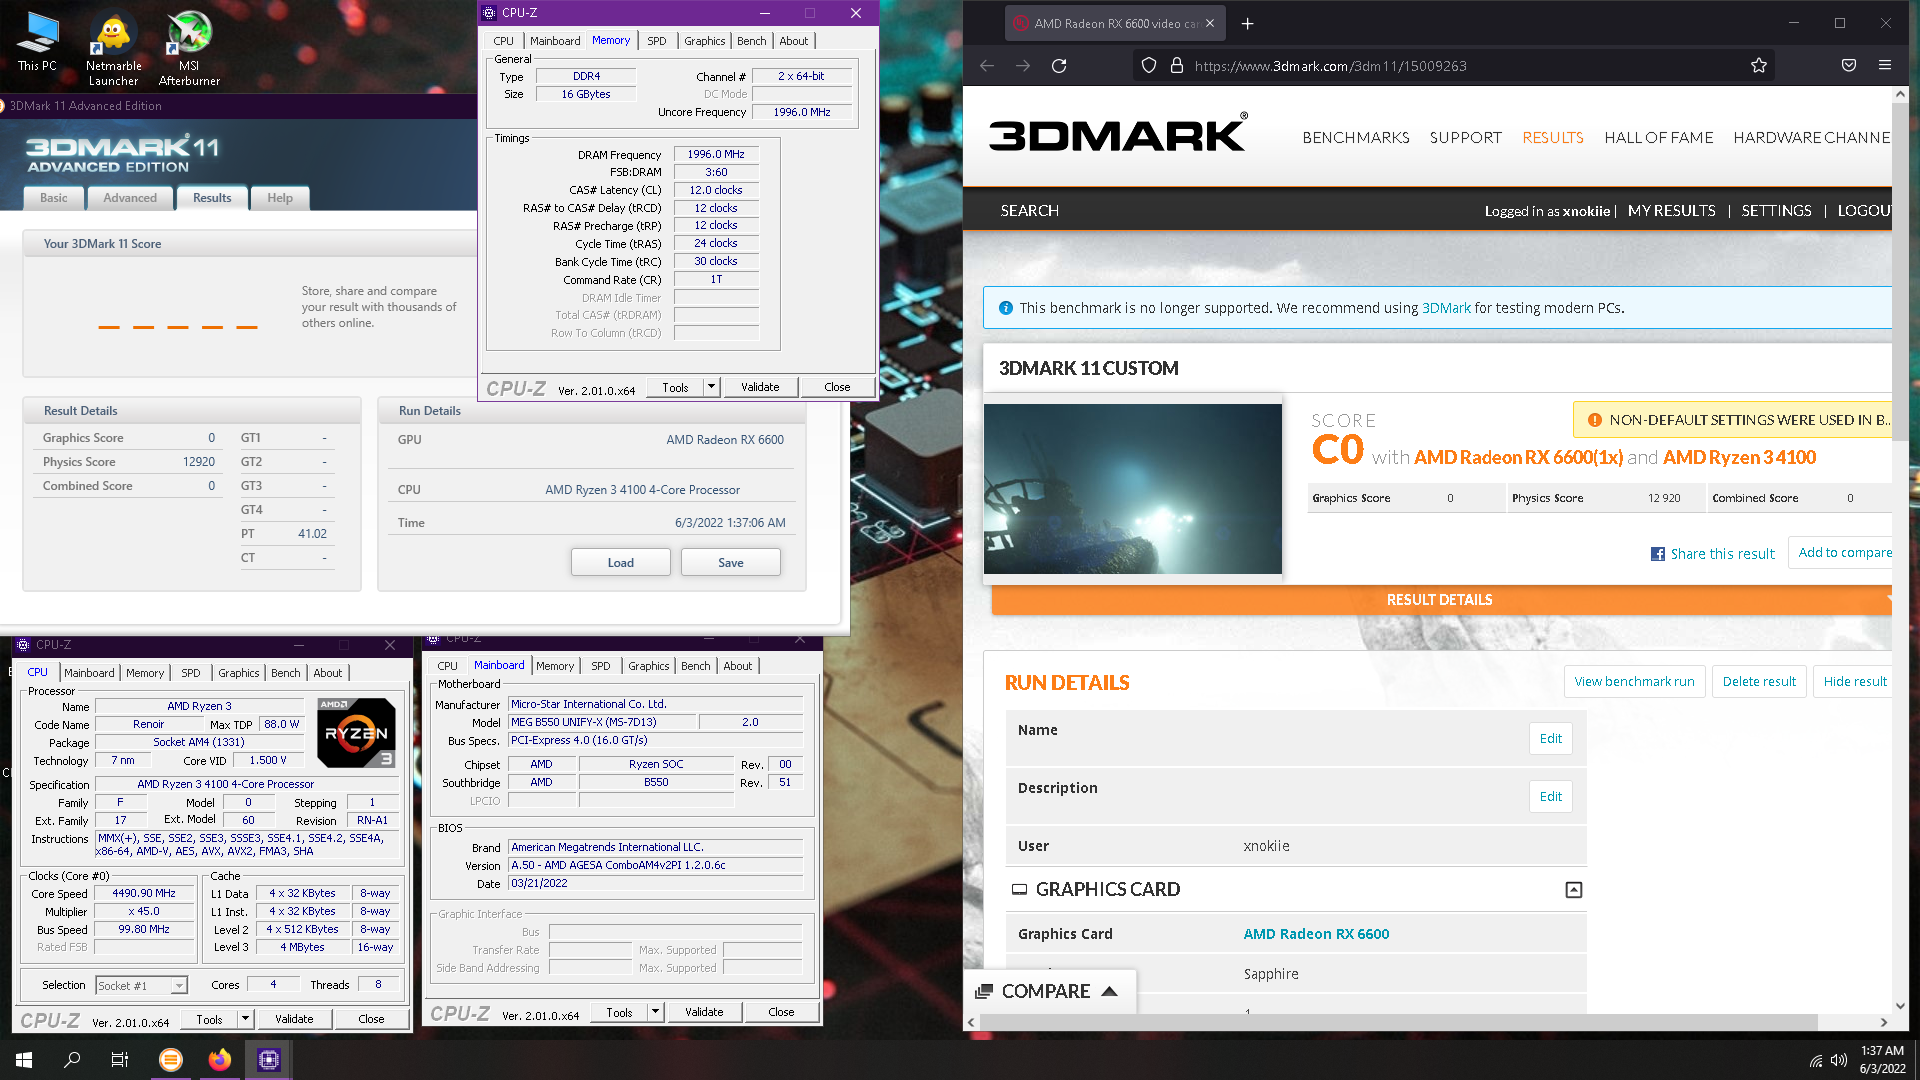
Task: Open the Windows Start menu
Action: click(x=24, y=1060)
